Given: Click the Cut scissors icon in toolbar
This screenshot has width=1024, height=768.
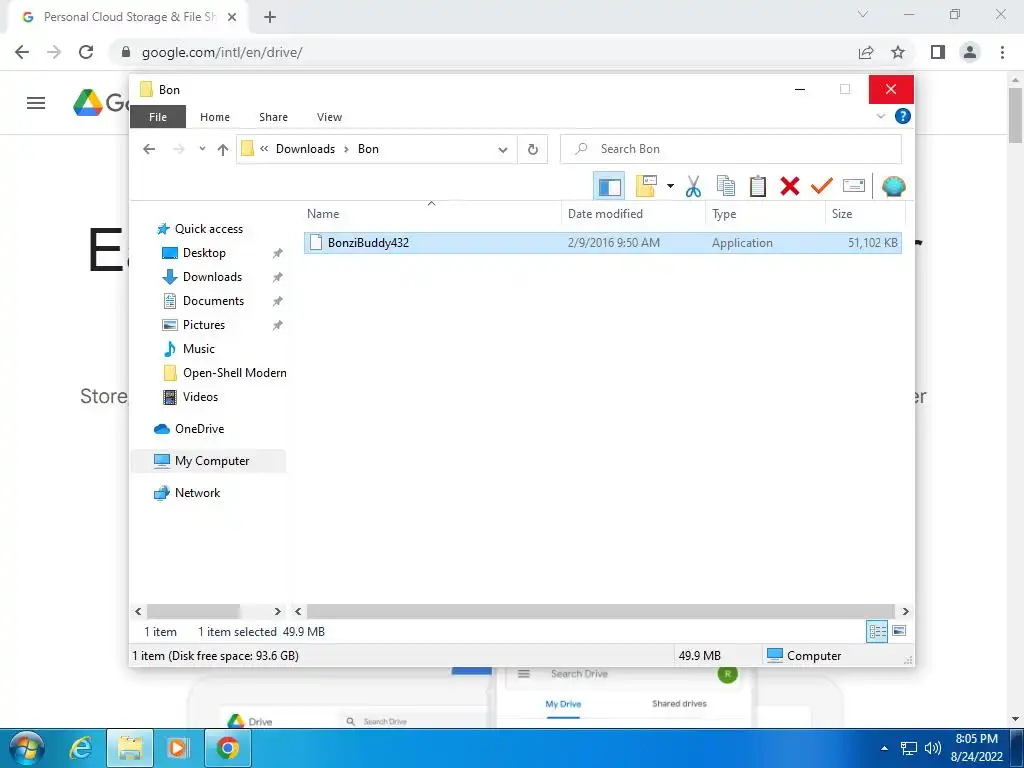Looking at the screenshot, I should pyautogui.click(x=693, y=187).
